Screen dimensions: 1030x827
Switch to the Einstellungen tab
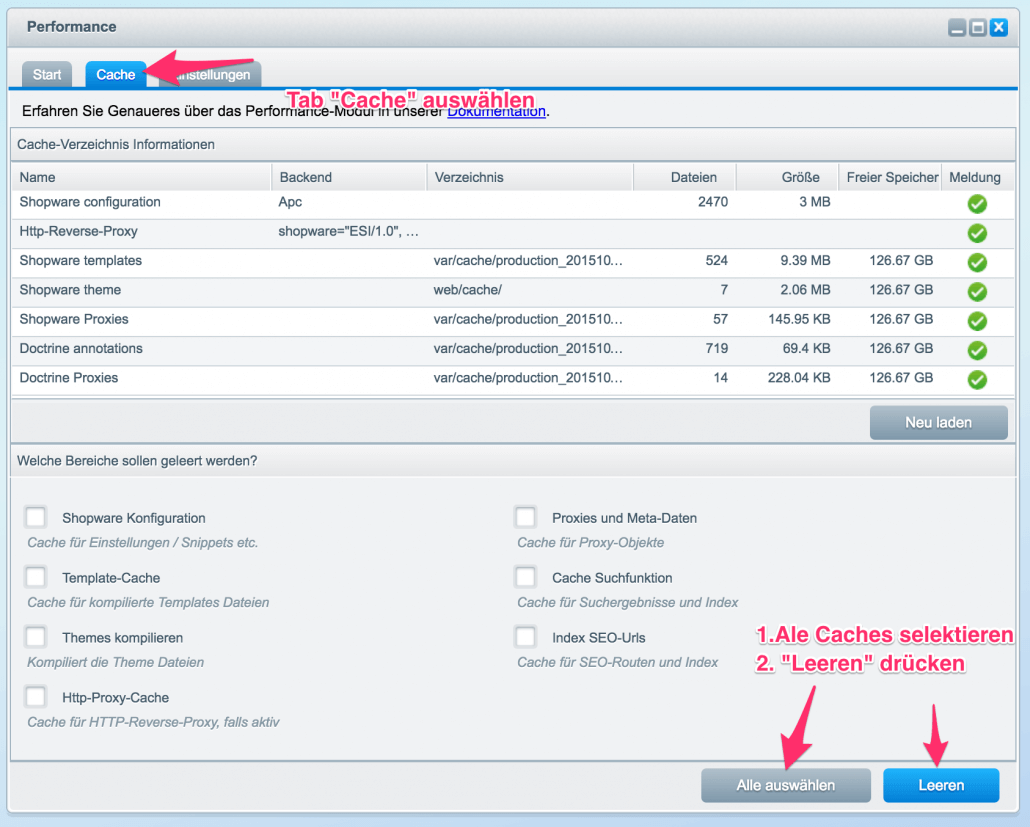point(210,74)
